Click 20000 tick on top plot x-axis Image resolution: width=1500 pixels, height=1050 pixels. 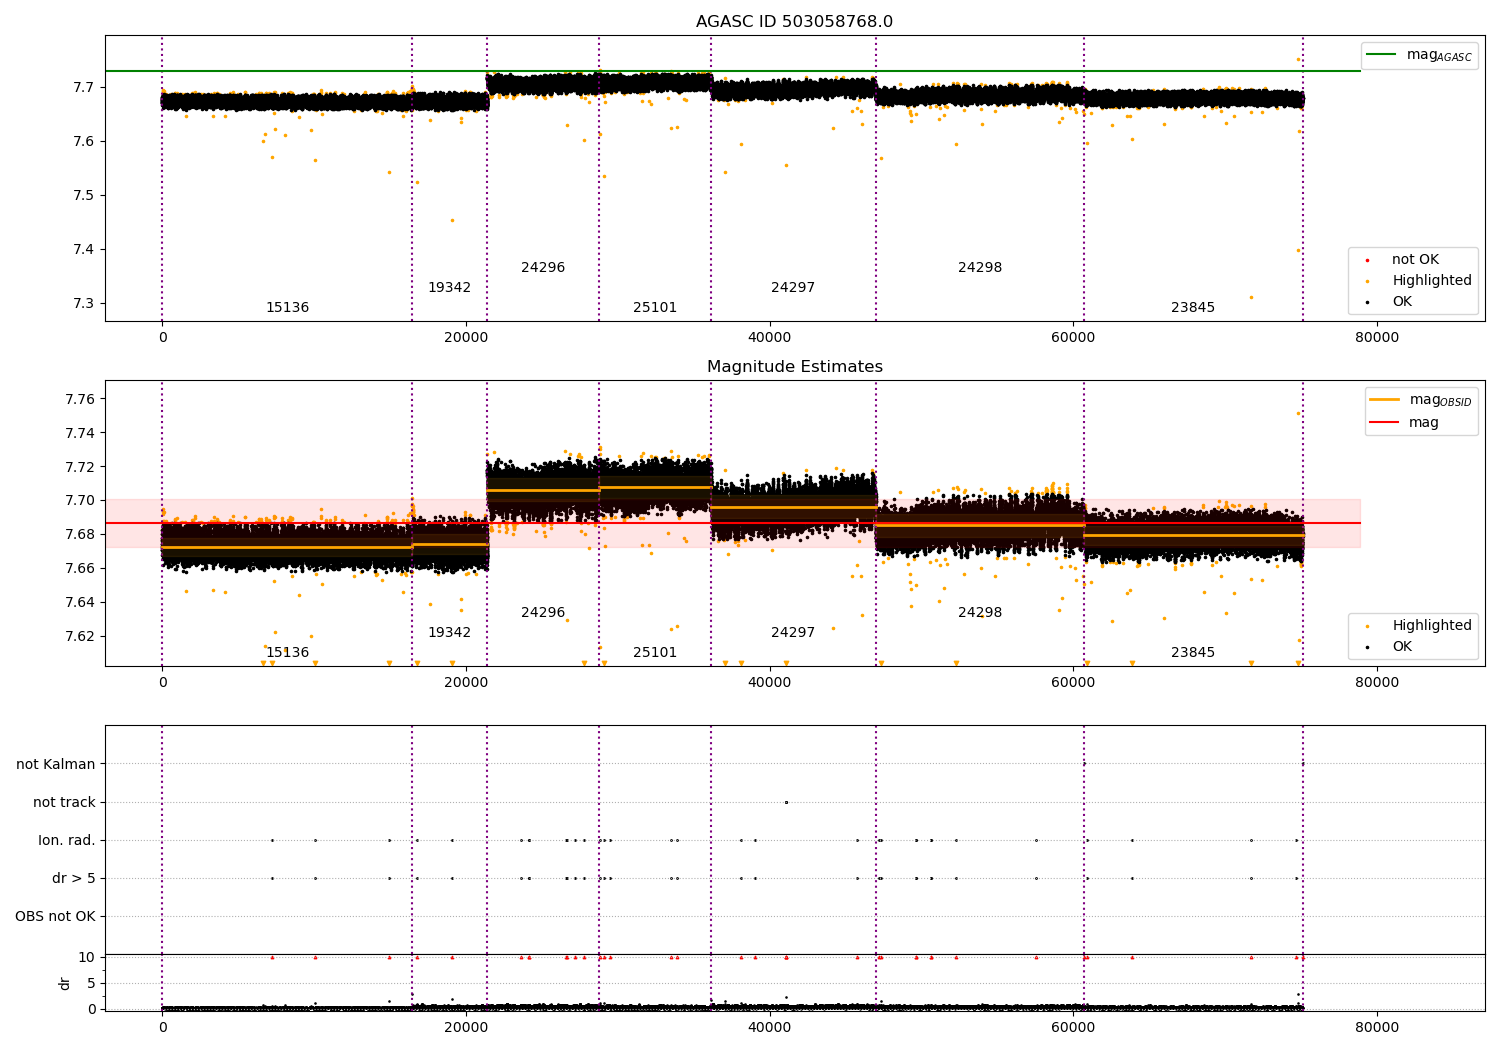[466, 338]
